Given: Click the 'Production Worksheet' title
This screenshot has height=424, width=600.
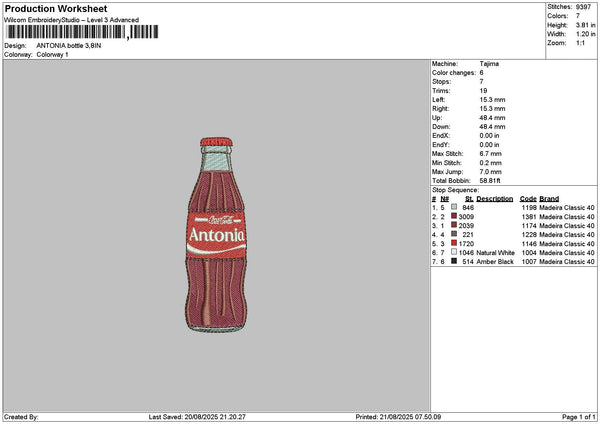Looking at the screenshot, I should click(x=56, y=8).
